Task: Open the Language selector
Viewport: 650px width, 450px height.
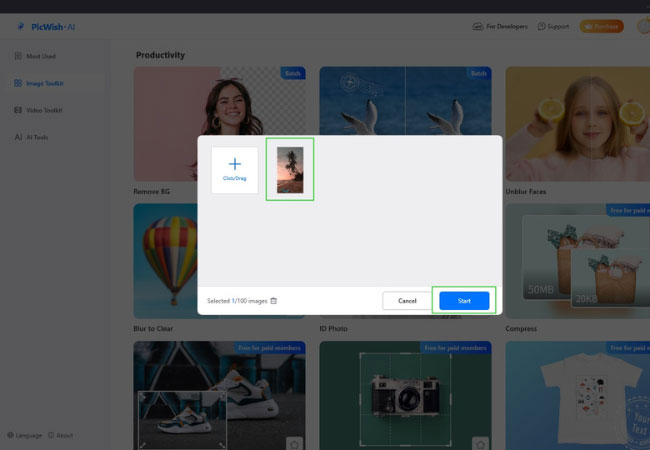Action: coord(25,435)
